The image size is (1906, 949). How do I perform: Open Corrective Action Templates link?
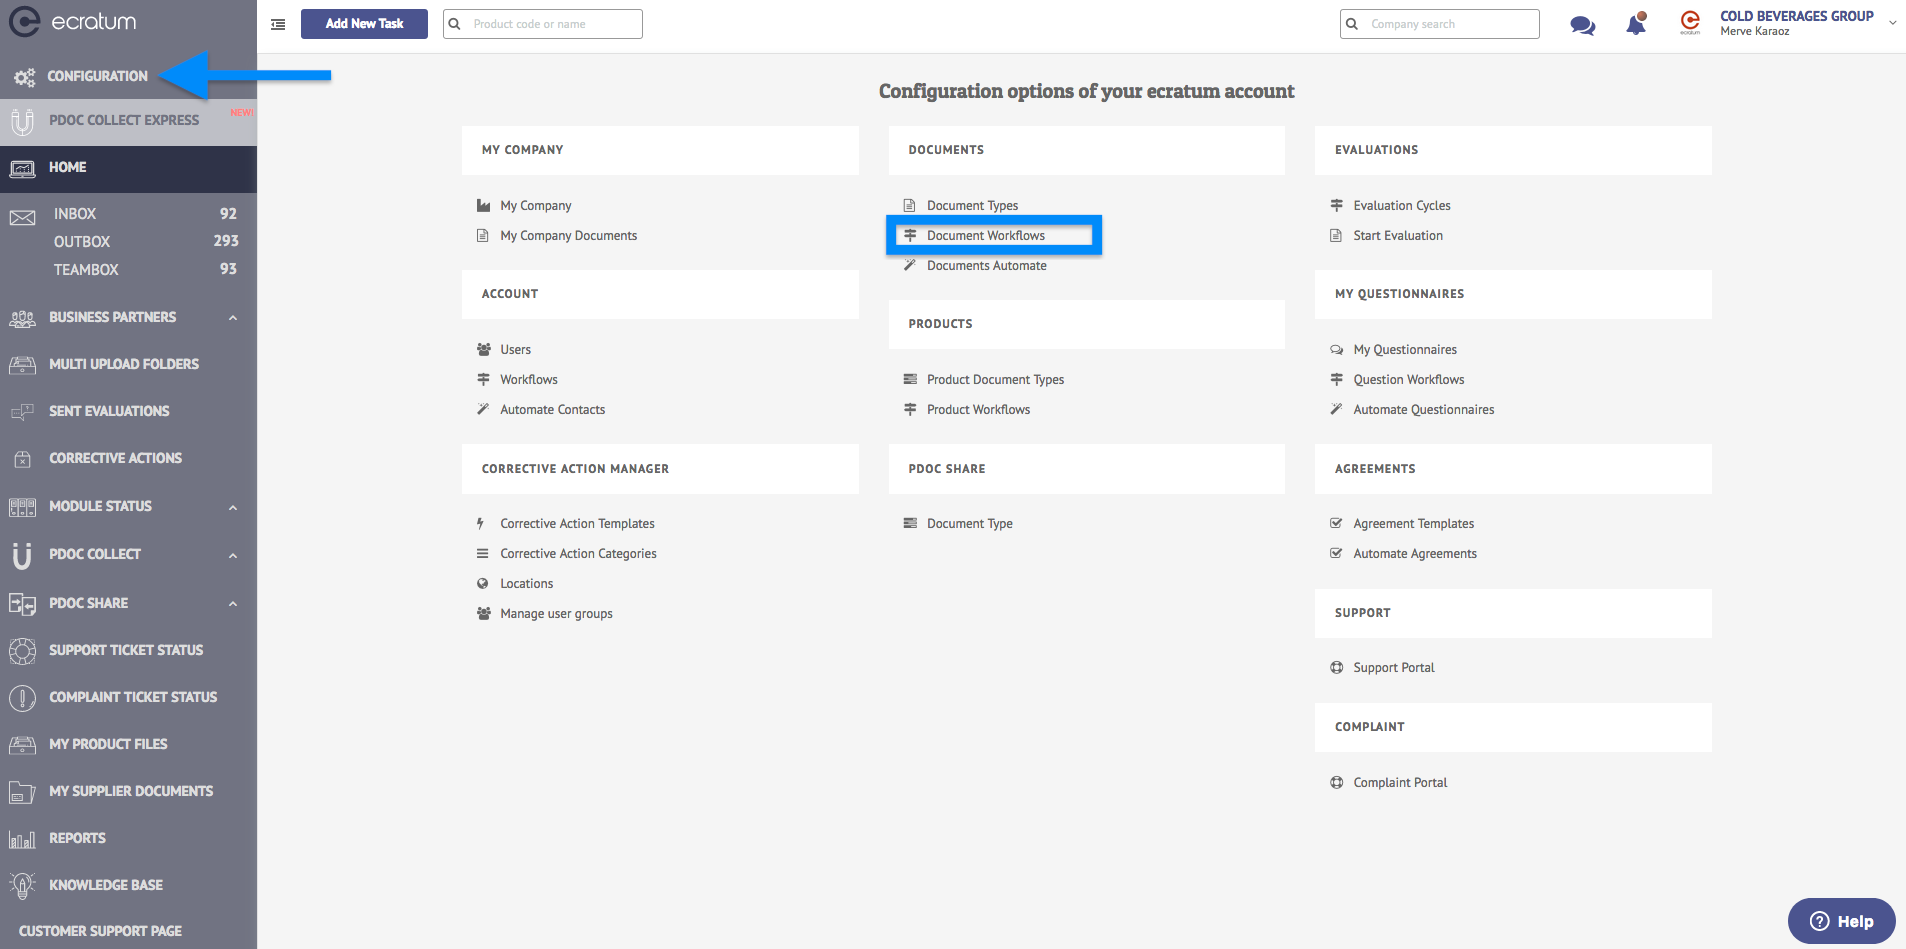[x=577, y=524]
